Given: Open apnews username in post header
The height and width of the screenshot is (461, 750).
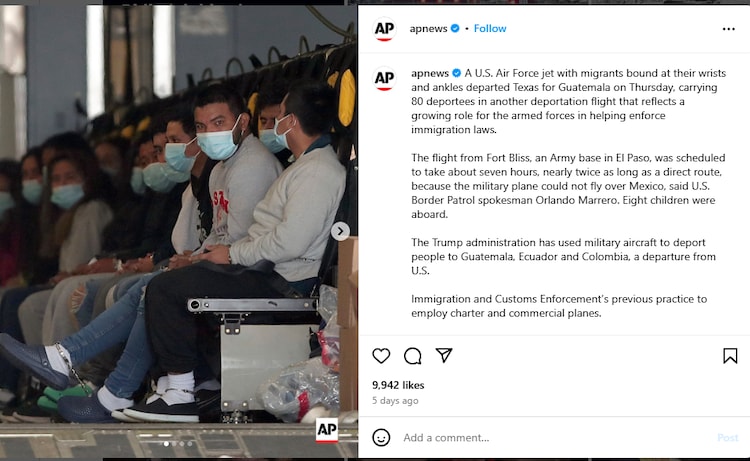Looking at the screenshot, I should [428, 29].
